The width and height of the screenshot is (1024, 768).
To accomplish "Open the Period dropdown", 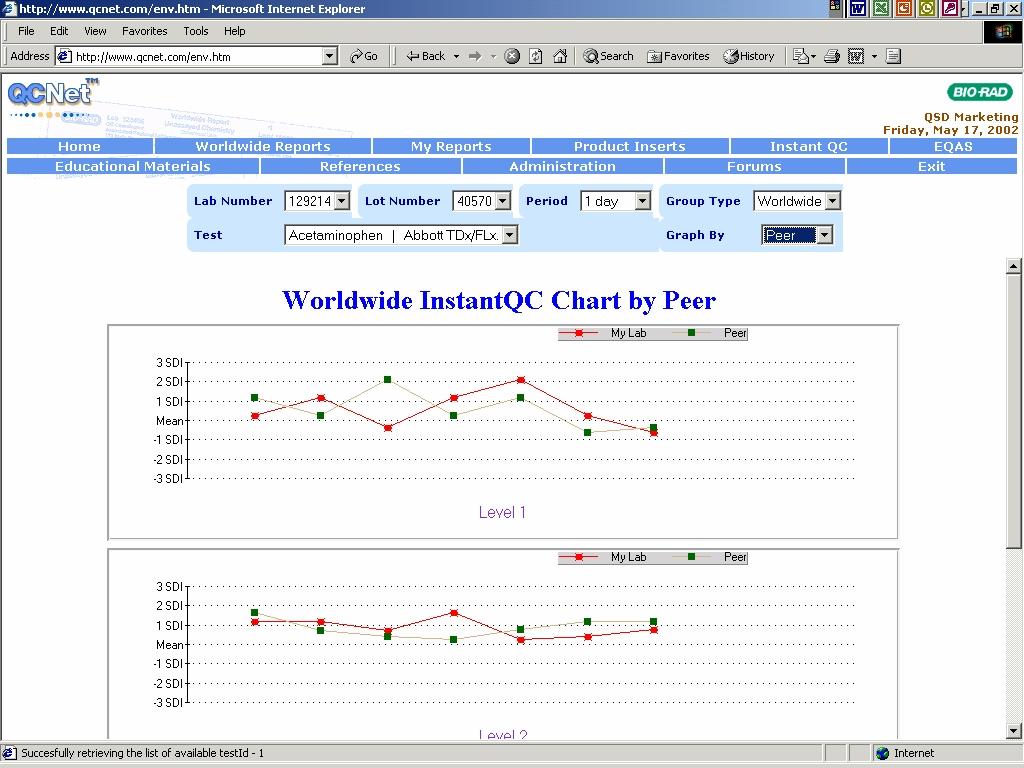I will tap(643, 201).
